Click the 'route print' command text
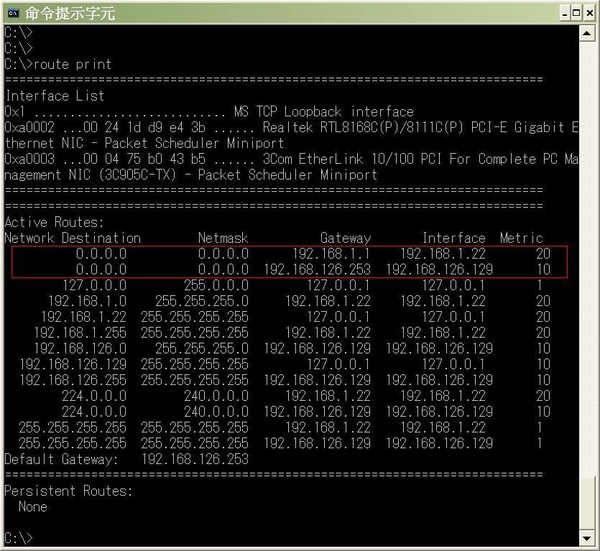Screen dimensions: 600x551 pyautogui.click(x=73, y=64)
